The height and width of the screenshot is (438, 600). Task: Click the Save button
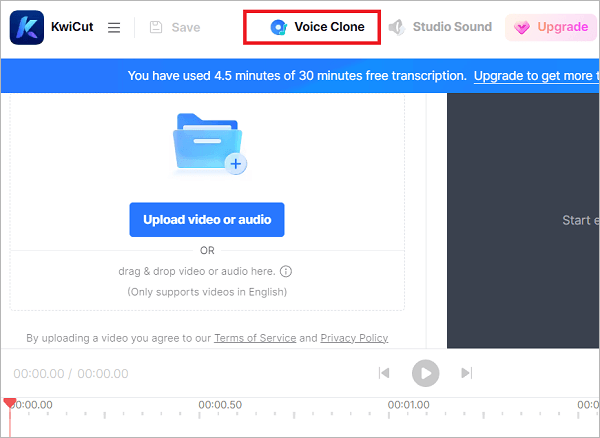pos(175,27)
